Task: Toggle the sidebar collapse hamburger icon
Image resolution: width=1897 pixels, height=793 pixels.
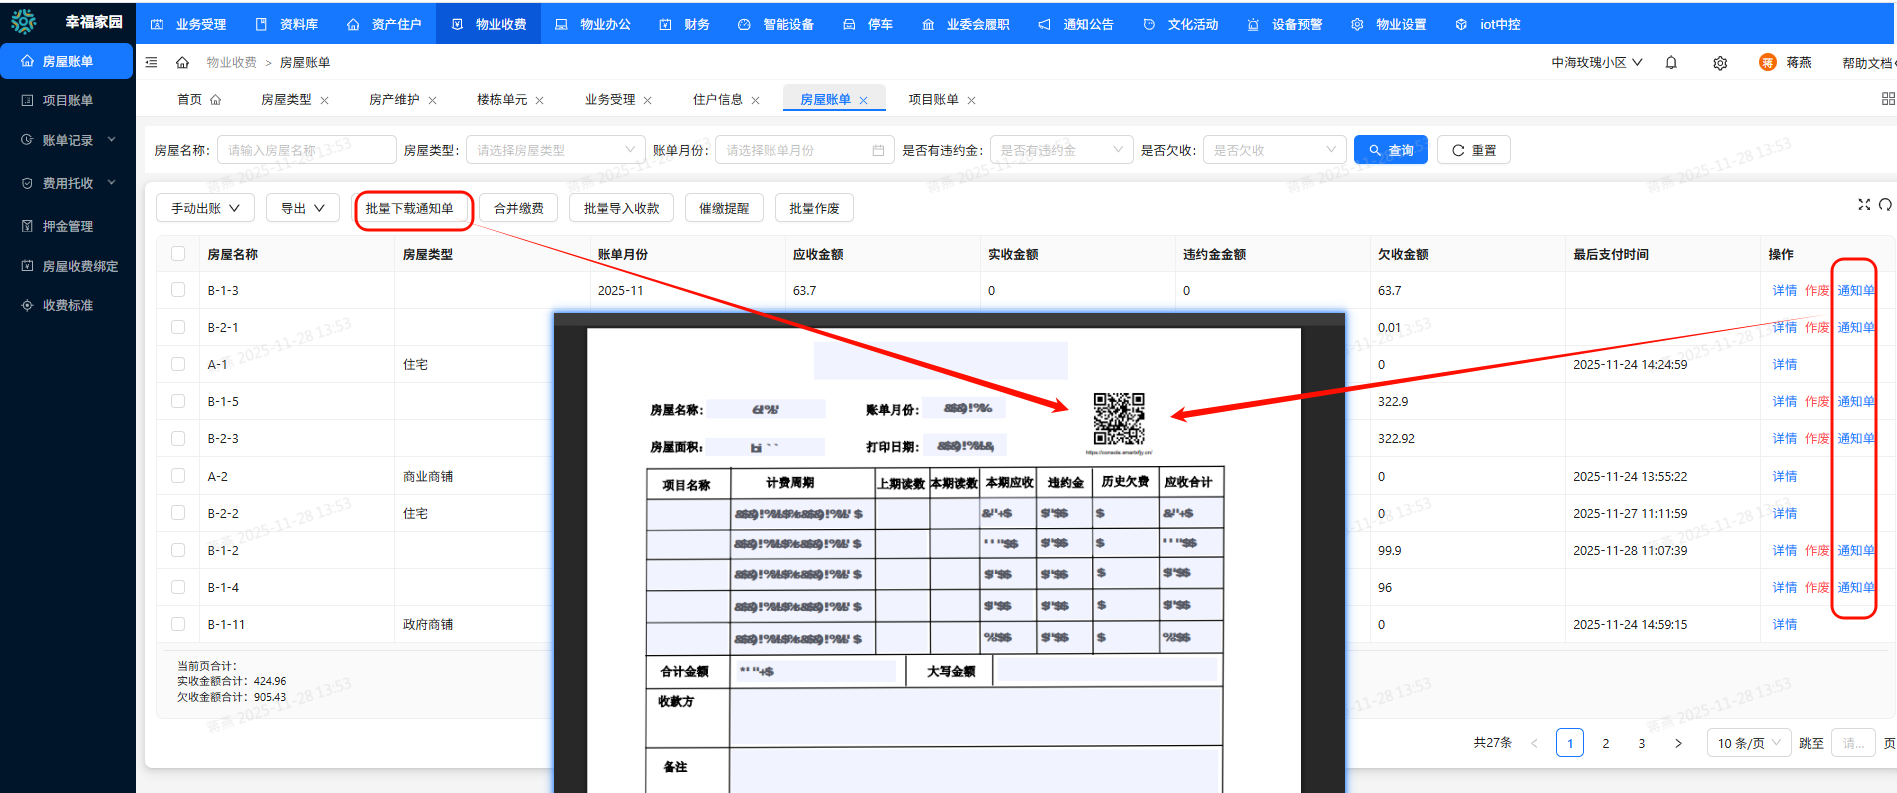Action: coord(152,62)
